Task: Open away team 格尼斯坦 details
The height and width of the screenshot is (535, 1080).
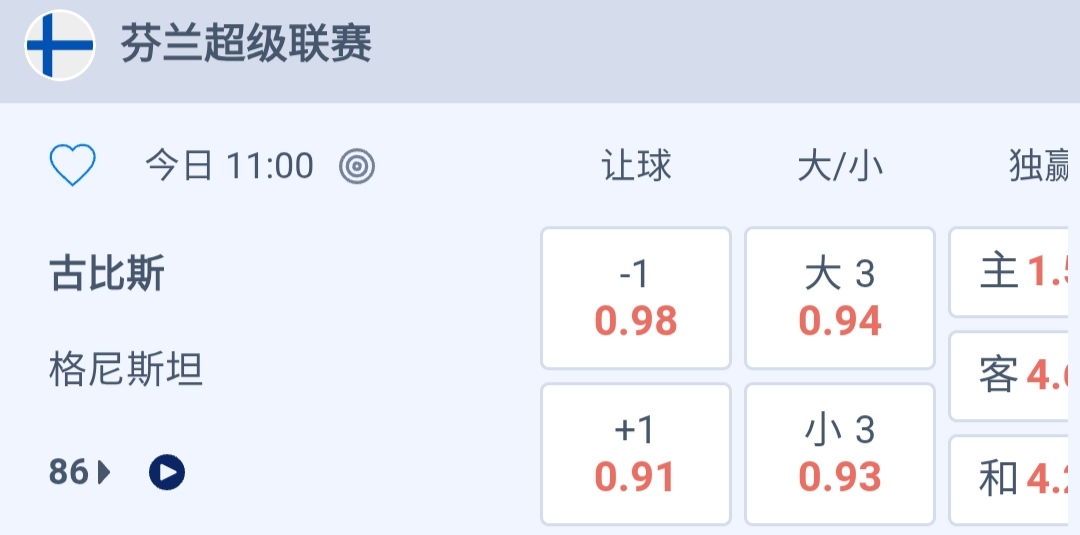Action: (x=126, y=370)
